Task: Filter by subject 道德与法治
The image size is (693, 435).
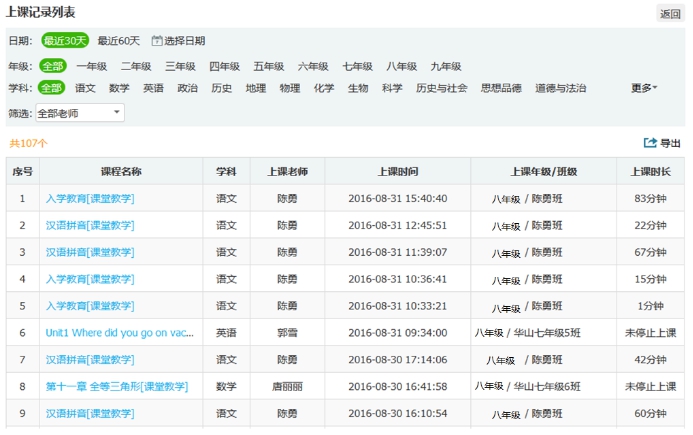Action: pyautogui.click(x=560, y=88)
